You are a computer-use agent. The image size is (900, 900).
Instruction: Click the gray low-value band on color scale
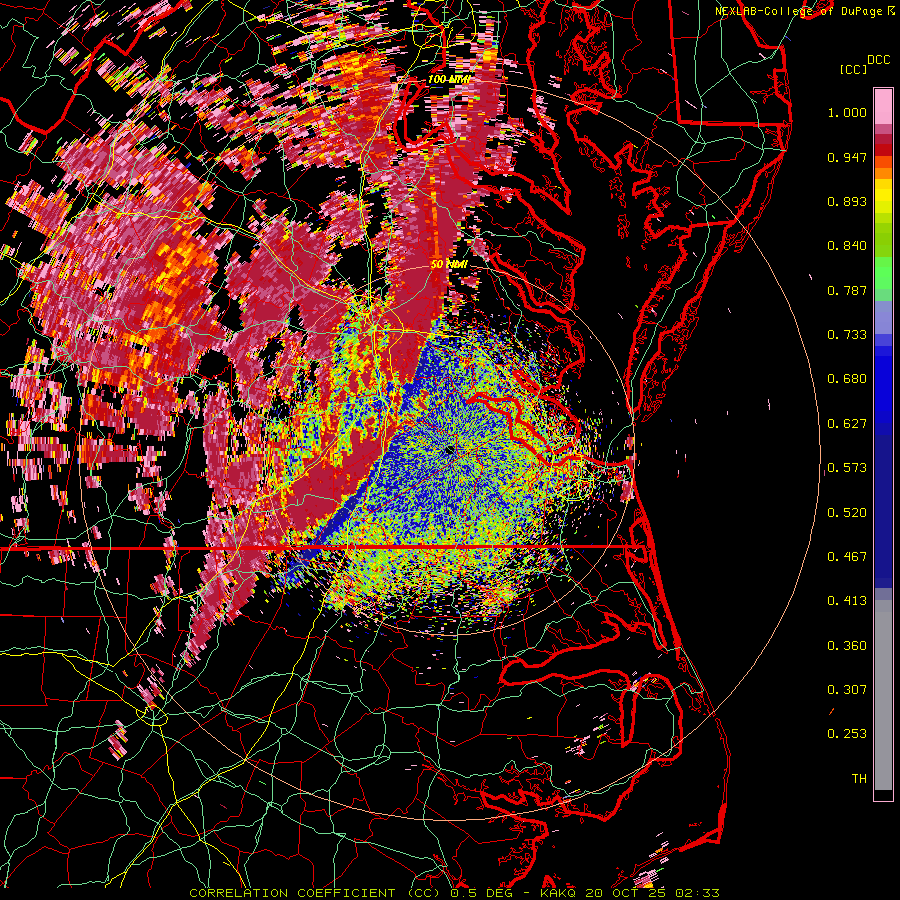click(883, 695)
